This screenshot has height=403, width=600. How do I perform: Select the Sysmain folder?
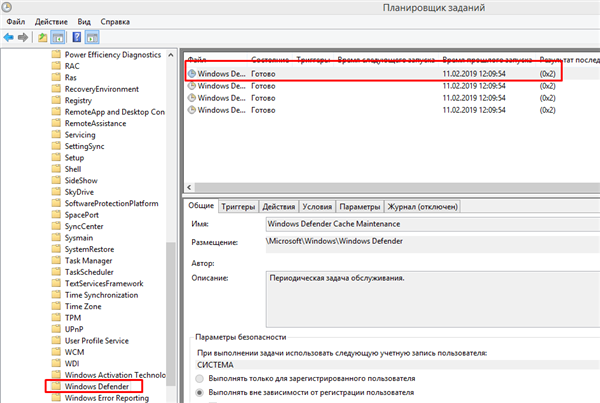(79, 238)
